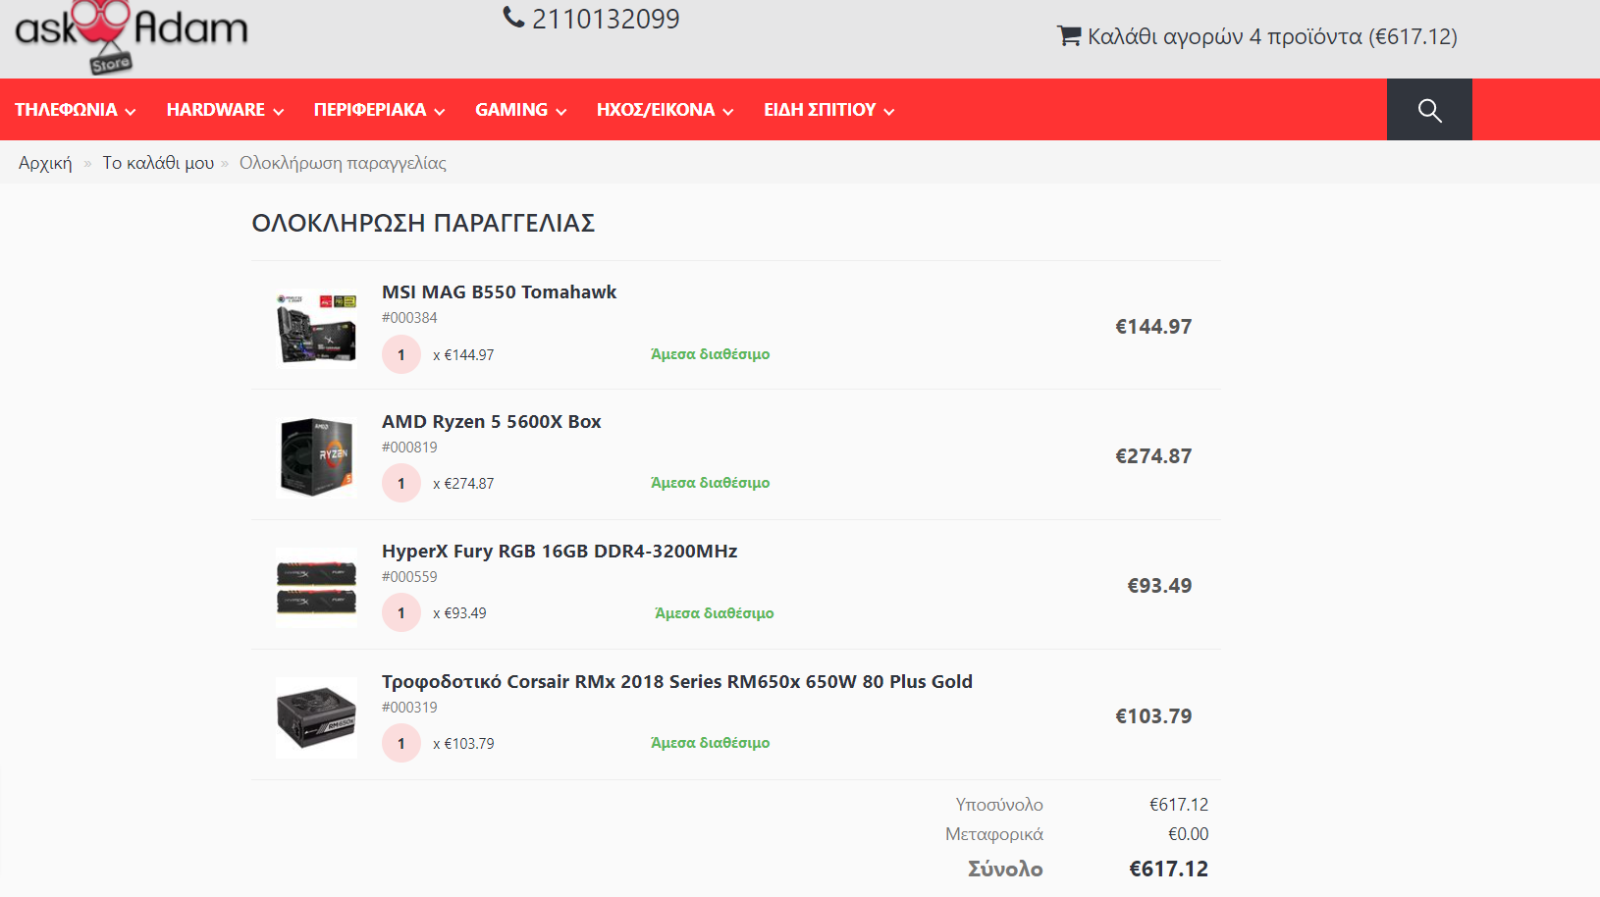
Task: Click Σύνολο label
Action: 1006,869
